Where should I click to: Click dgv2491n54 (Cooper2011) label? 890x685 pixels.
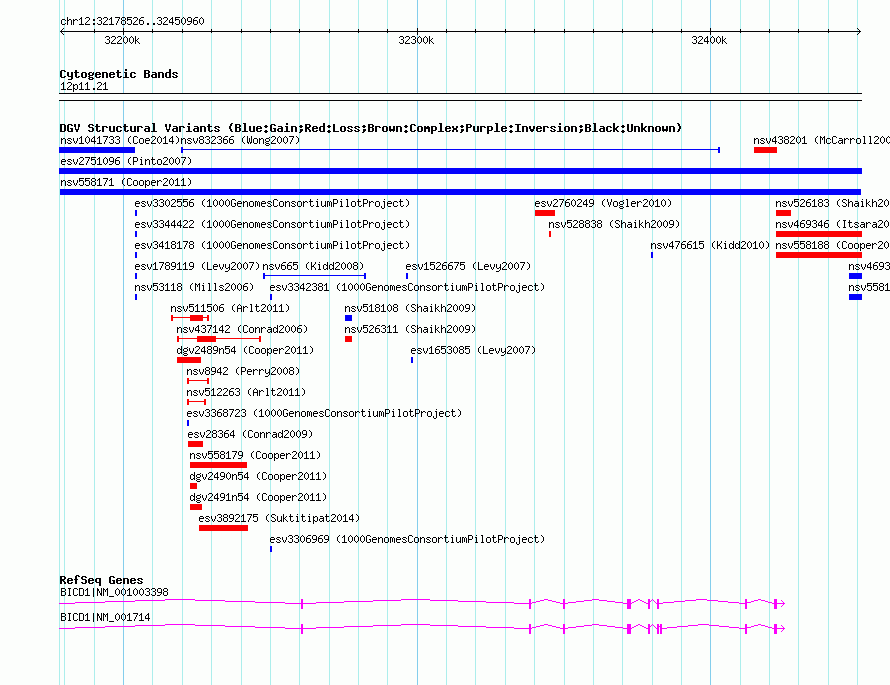258,497
